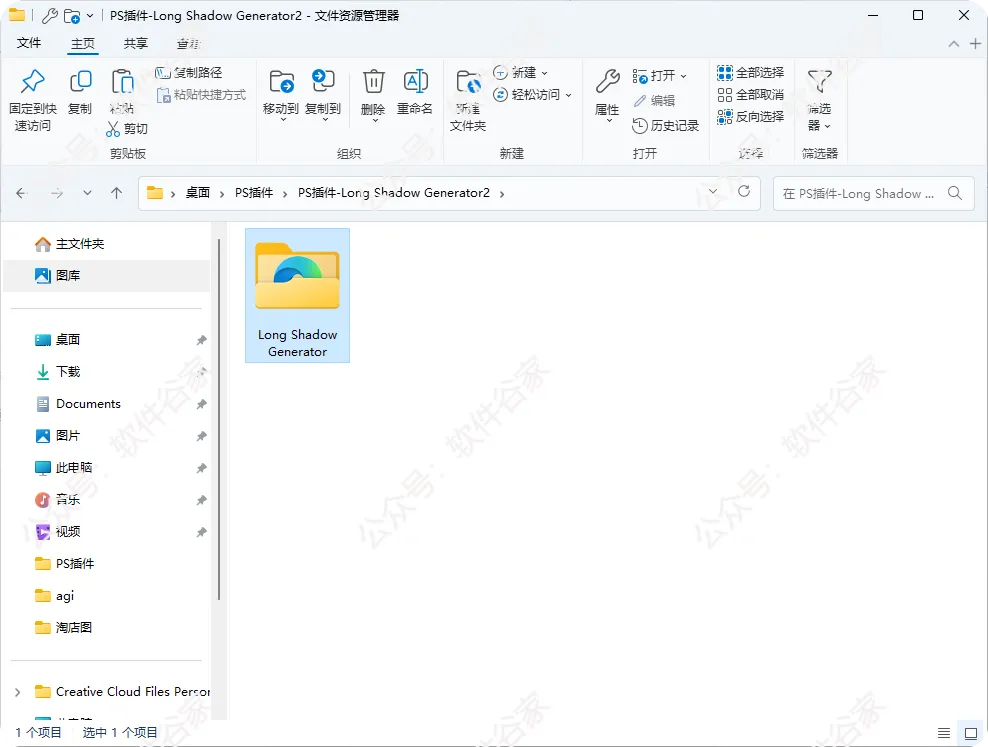Click the Forward navigation arrow
This screenshot has width=988, height=747.
click(x=57, y=193)
